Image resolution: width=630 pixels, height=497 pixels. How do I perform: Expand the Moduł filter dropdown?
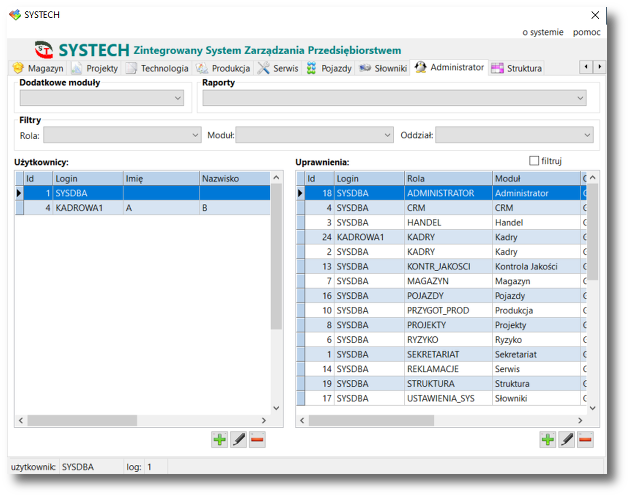(314, 135)
